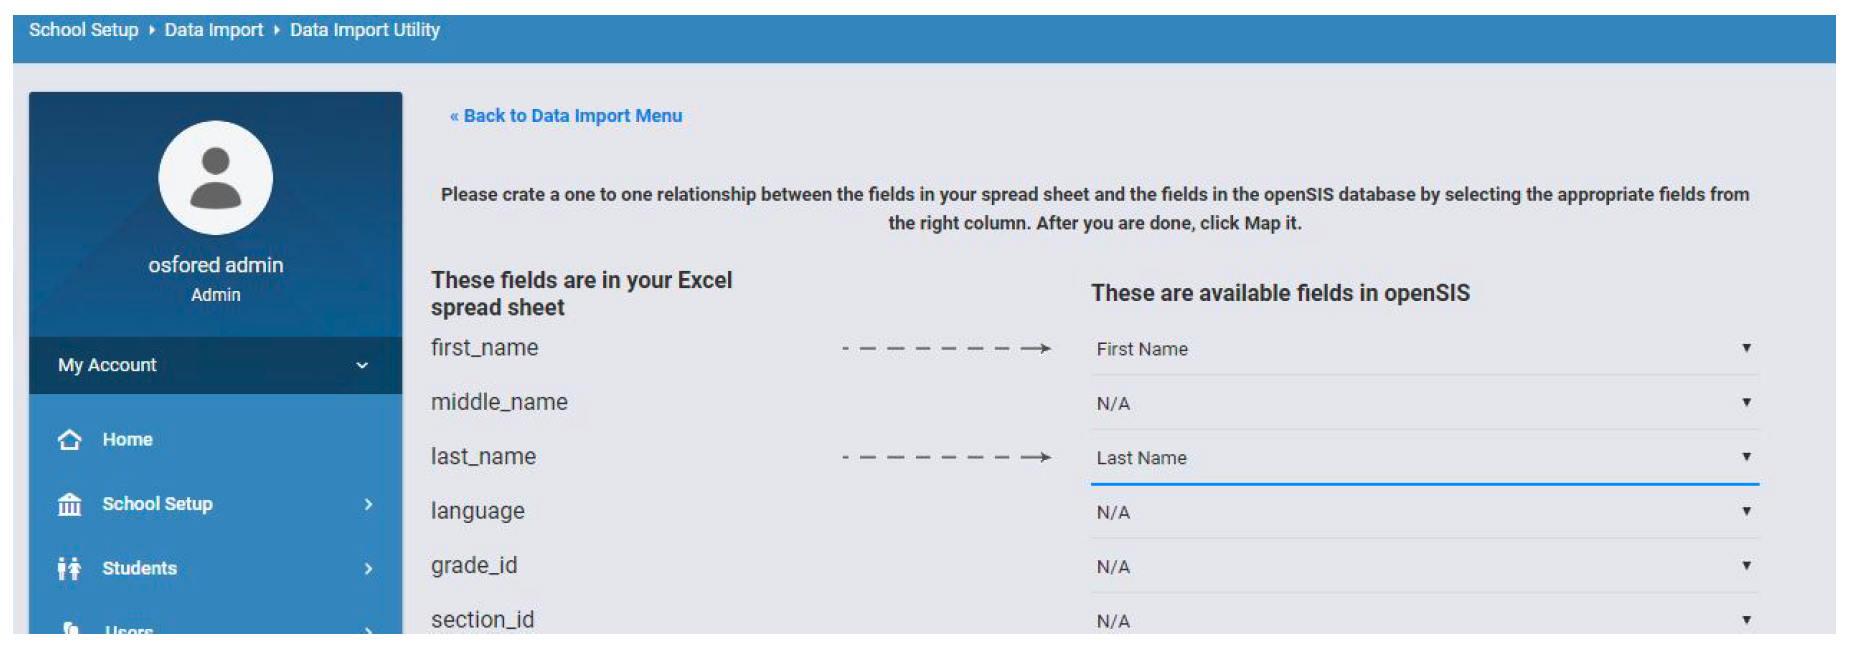Viewport: 1850px width, 650px height.
Task: Click the Home house icon
Action: [70, 440]
